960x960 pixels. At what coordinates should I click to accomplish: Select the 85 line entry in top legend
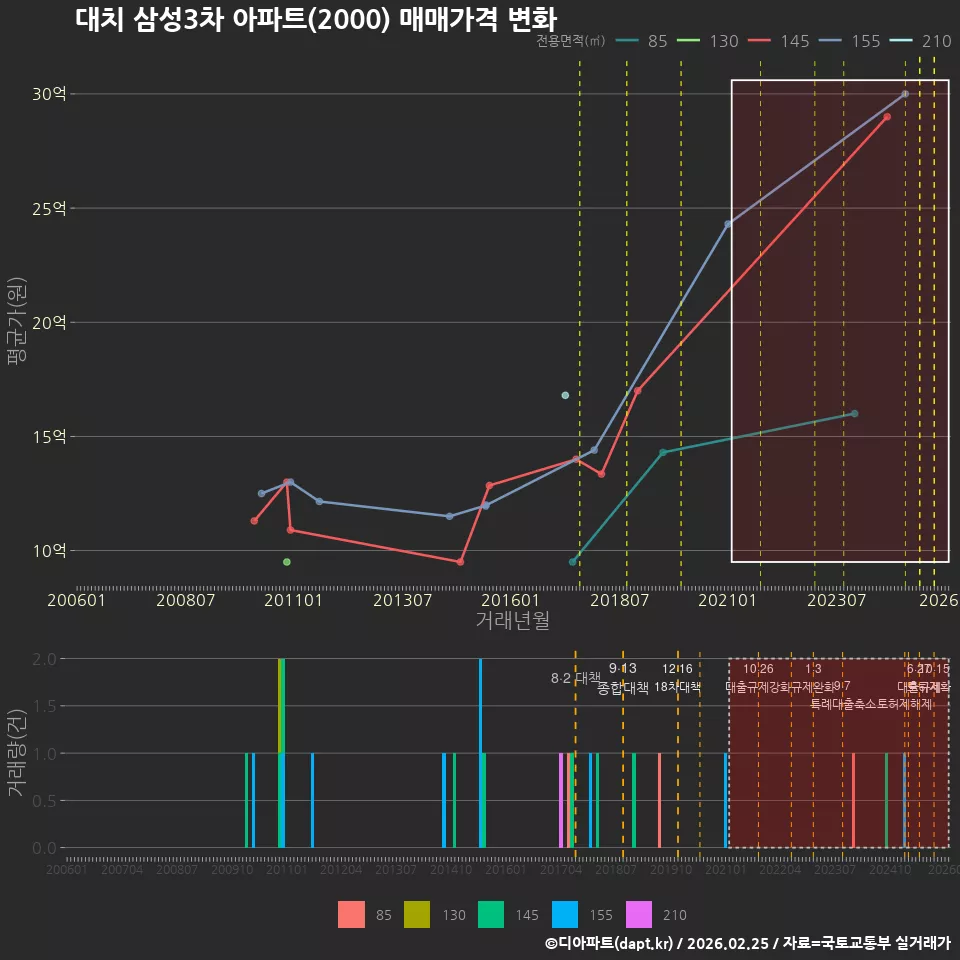pyautogui.click(x=641, y=41)
